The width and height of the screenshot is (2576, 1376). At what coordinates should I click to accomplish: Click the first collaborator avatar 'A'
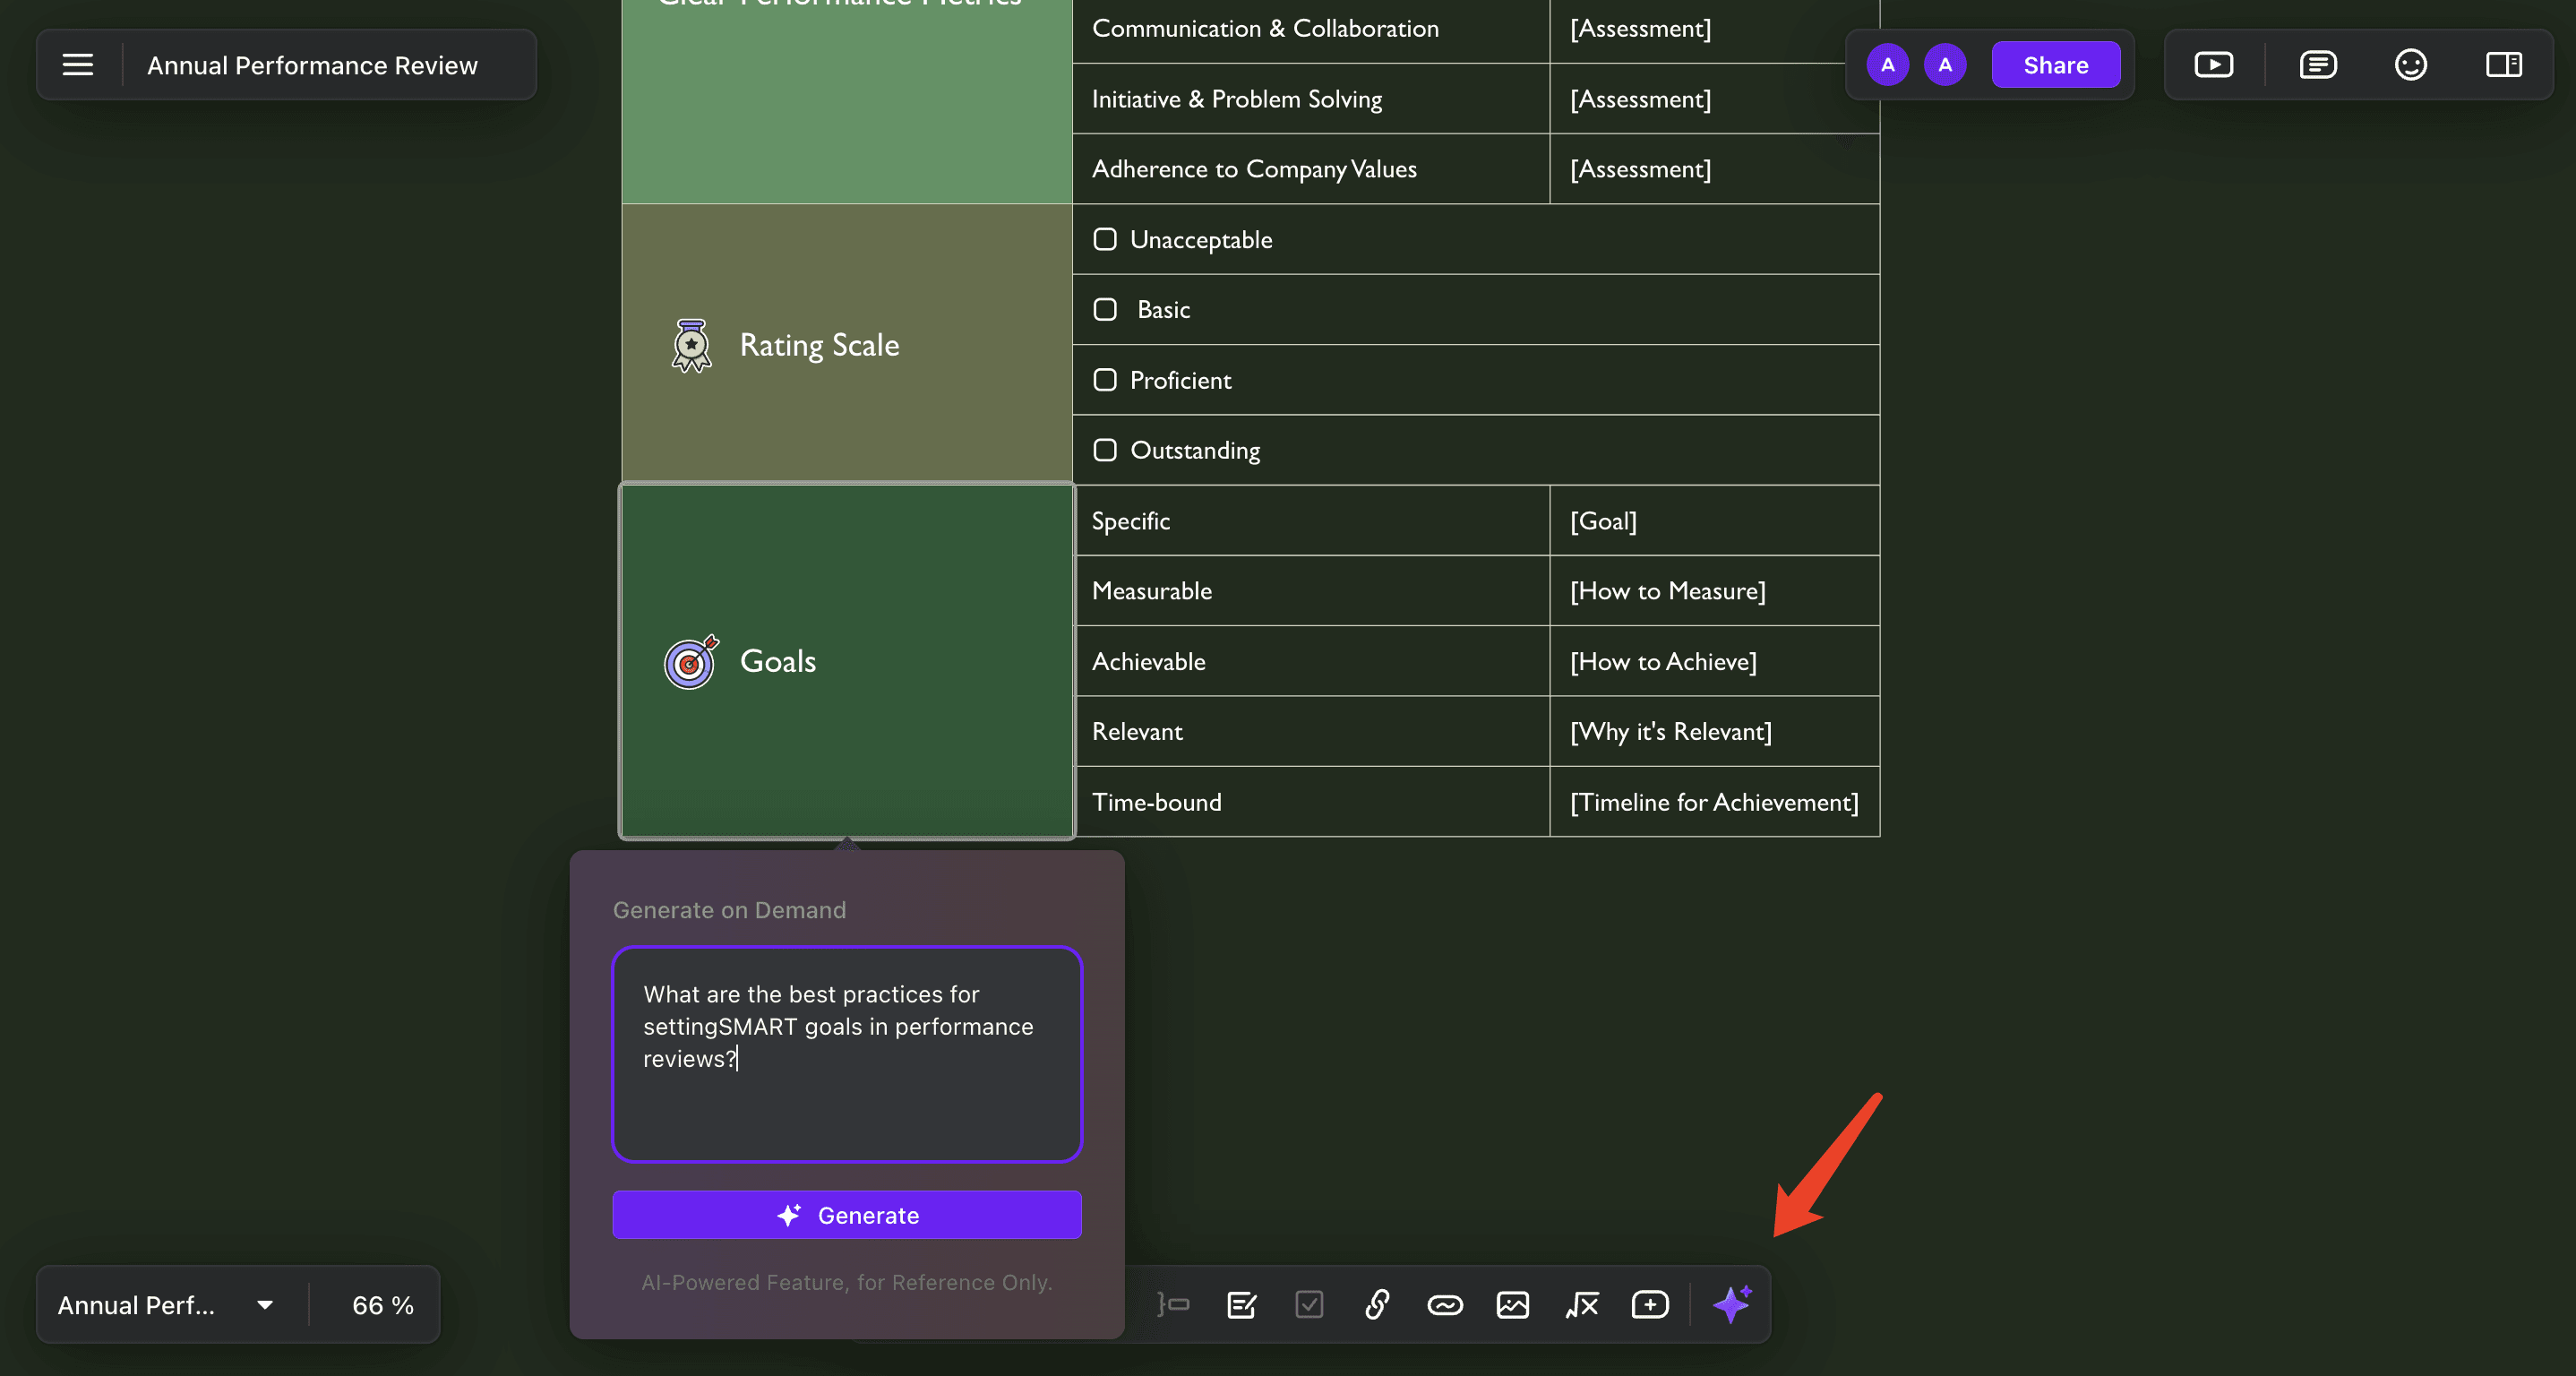point(1887,65)
